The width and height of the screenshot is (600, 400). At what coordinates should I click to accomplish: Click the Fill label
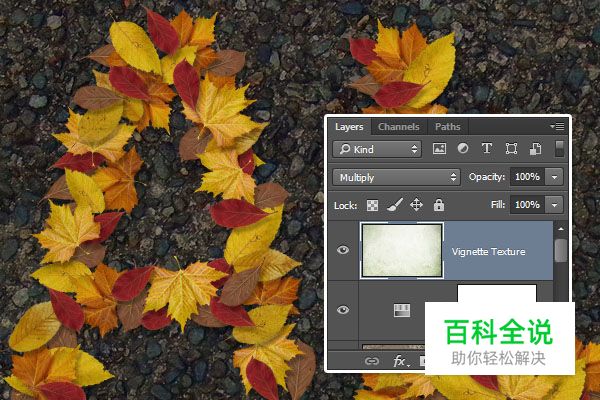coord(498,205)
